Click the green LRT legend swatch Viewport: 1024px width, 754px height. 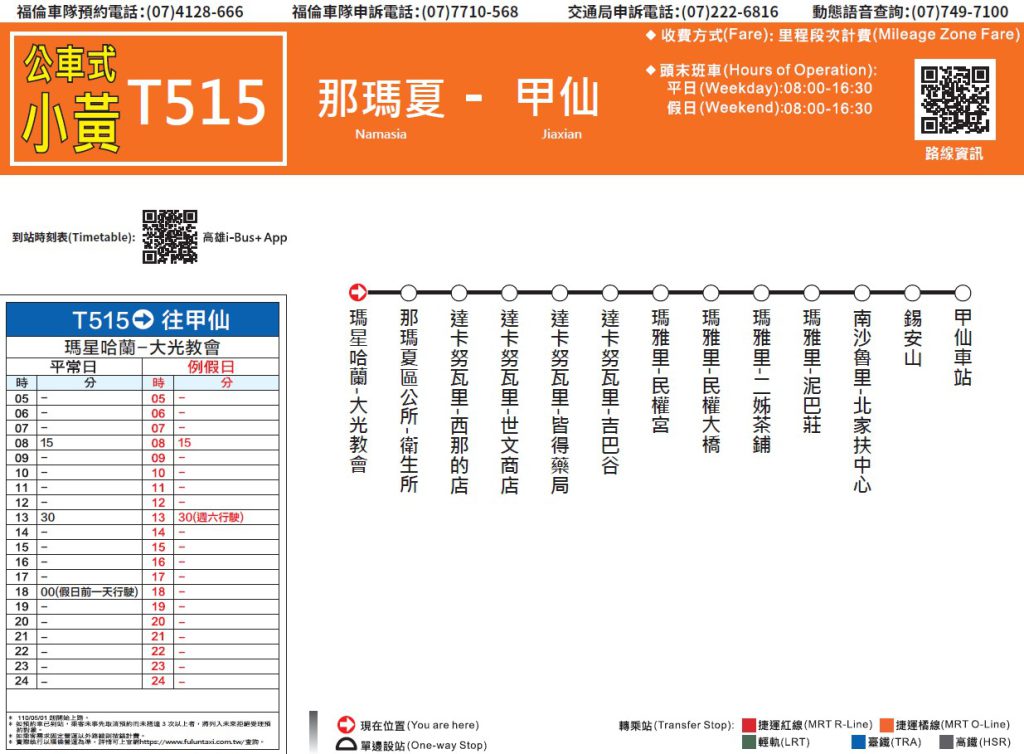(x=750, y=743)
